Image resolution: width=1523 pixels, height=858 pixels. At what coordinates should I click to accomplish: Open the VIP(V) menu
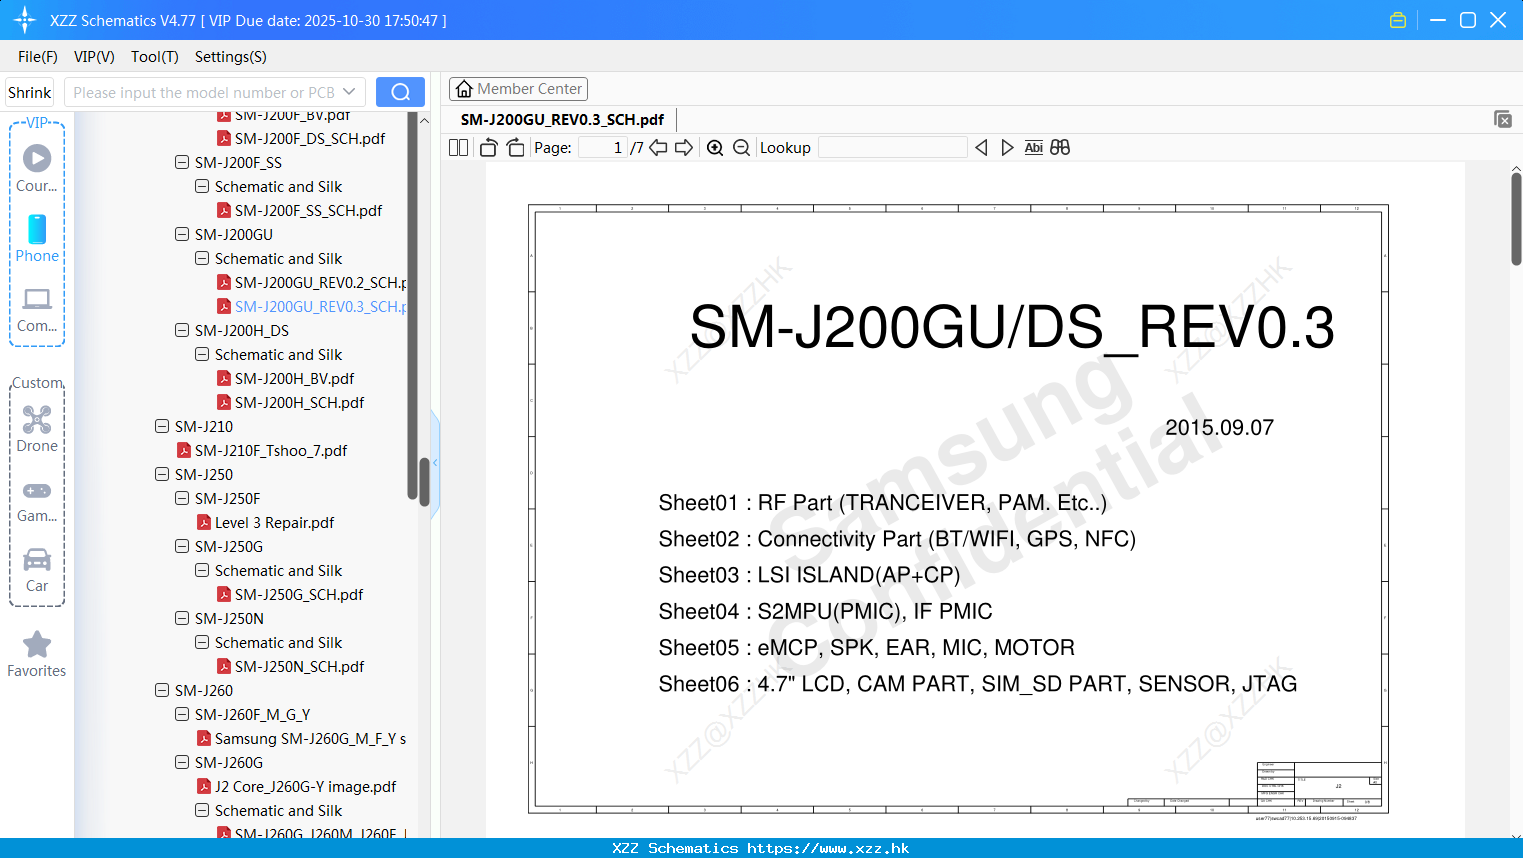[94, 57]
